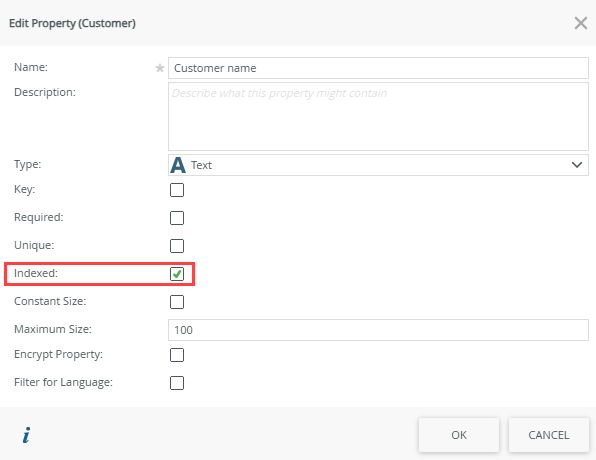
Task: Tick the Required checkbox
Action: 177,218
